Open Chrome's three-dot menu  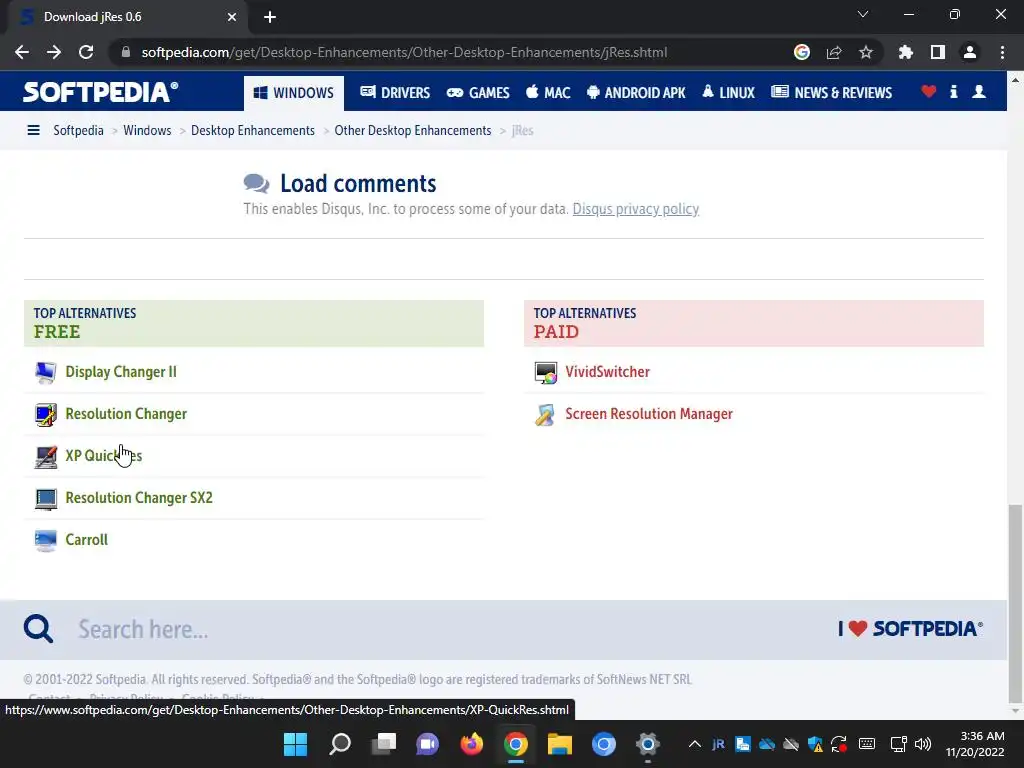(1002, 52)
